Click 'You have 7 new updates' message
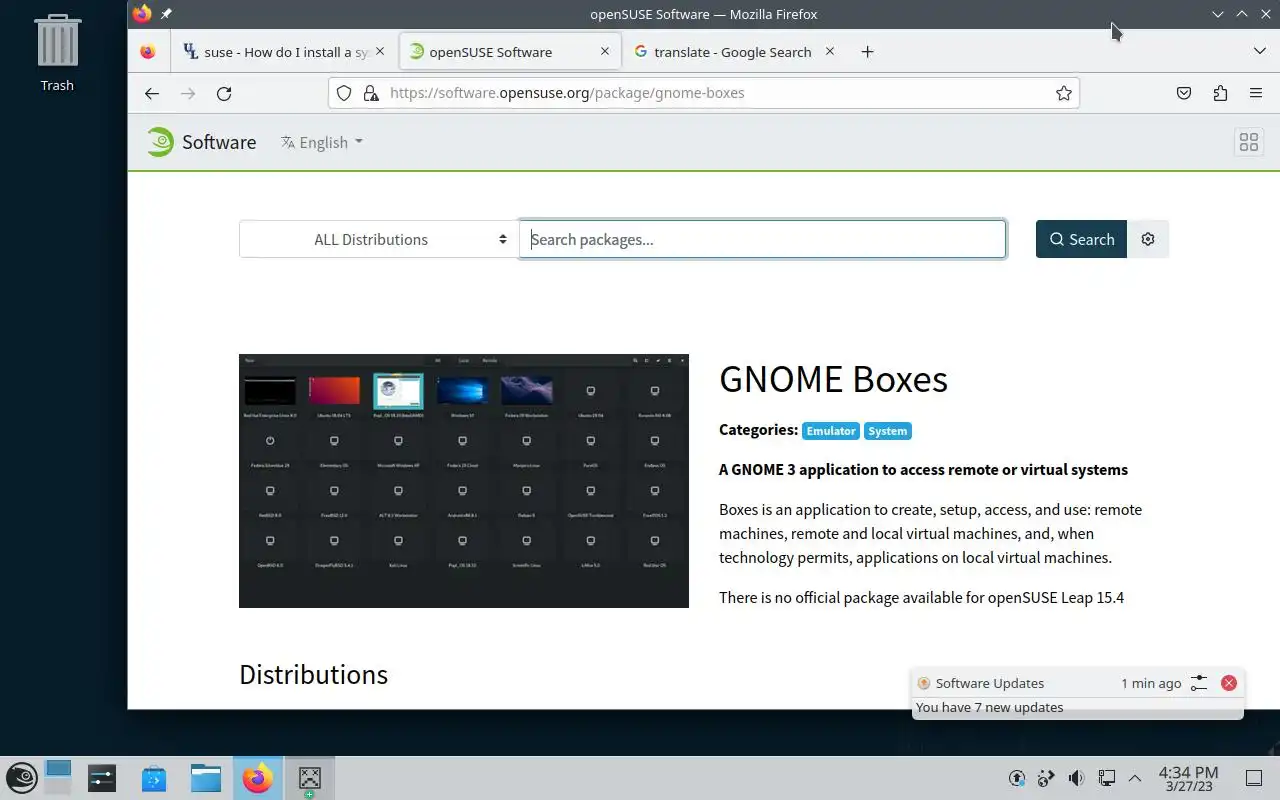This screenshot has width=1280, height=800. (x=989, y=707)
